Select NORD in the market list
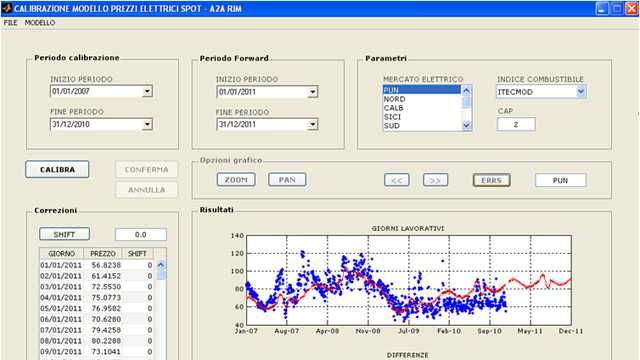The width and height of the screenshot is (640, 360). point(422,99)
